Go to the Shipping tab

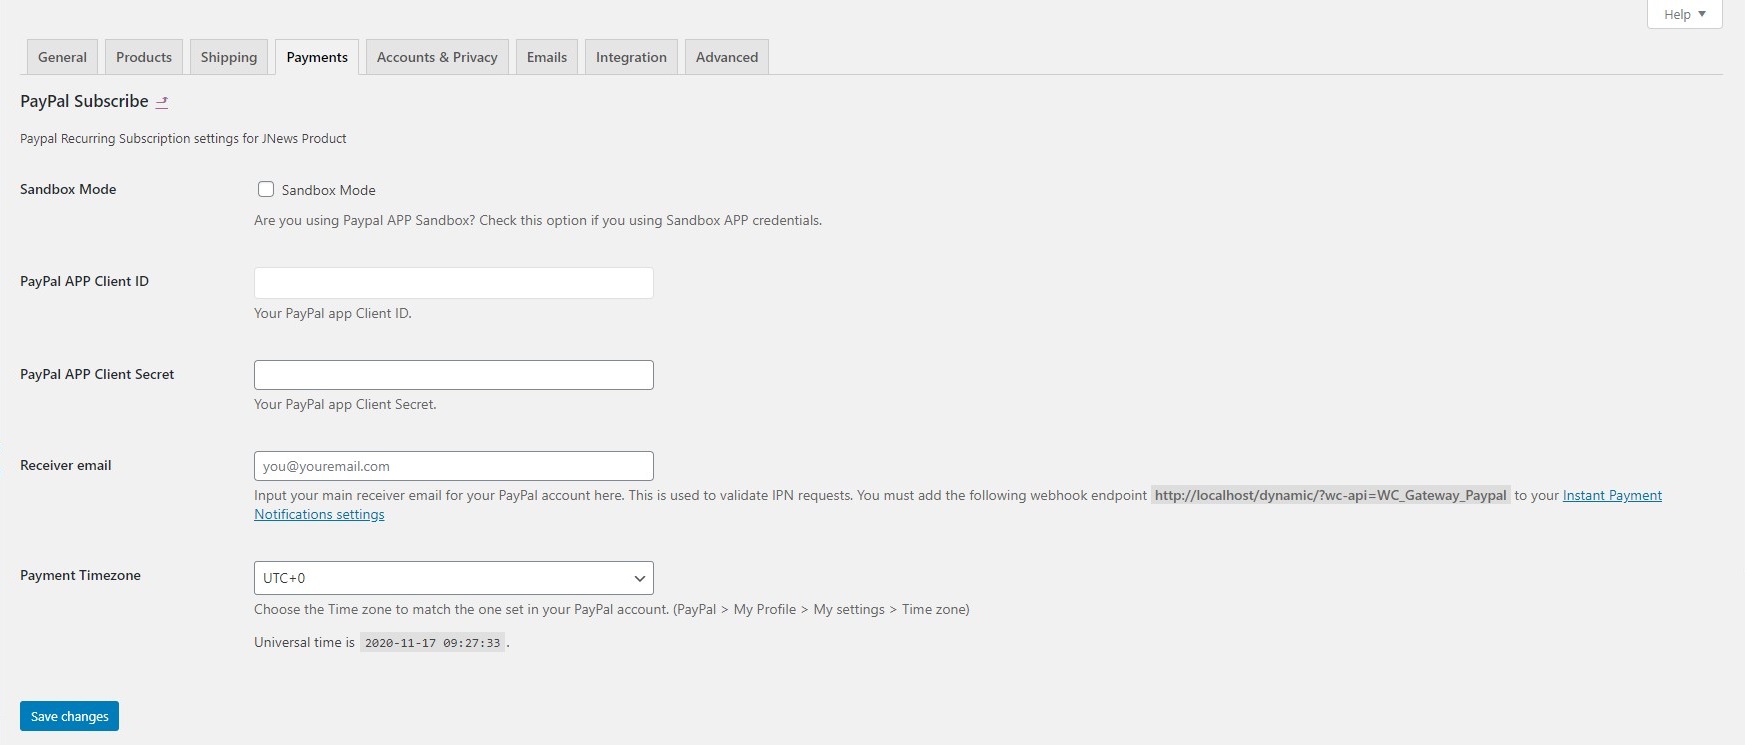click(229, 57)
